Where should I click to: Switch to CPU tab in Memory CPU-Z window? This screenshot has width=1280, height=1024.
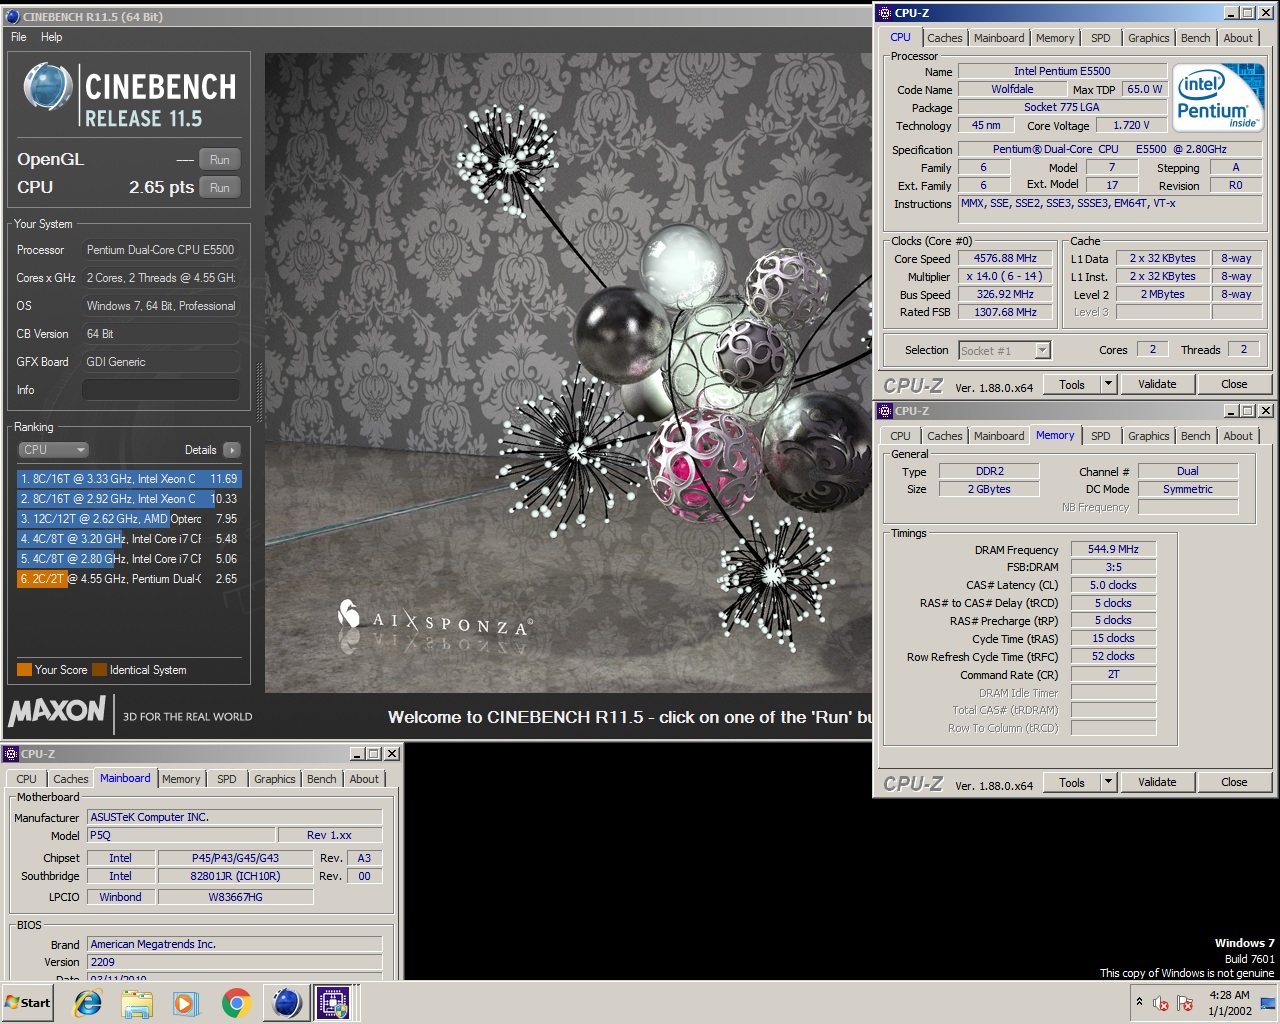[x=900, y=436]
